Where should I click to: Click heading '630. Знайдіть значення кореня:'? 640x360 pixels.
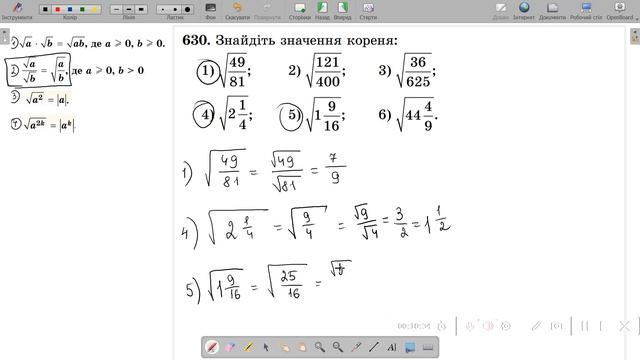tap(290, 40)
